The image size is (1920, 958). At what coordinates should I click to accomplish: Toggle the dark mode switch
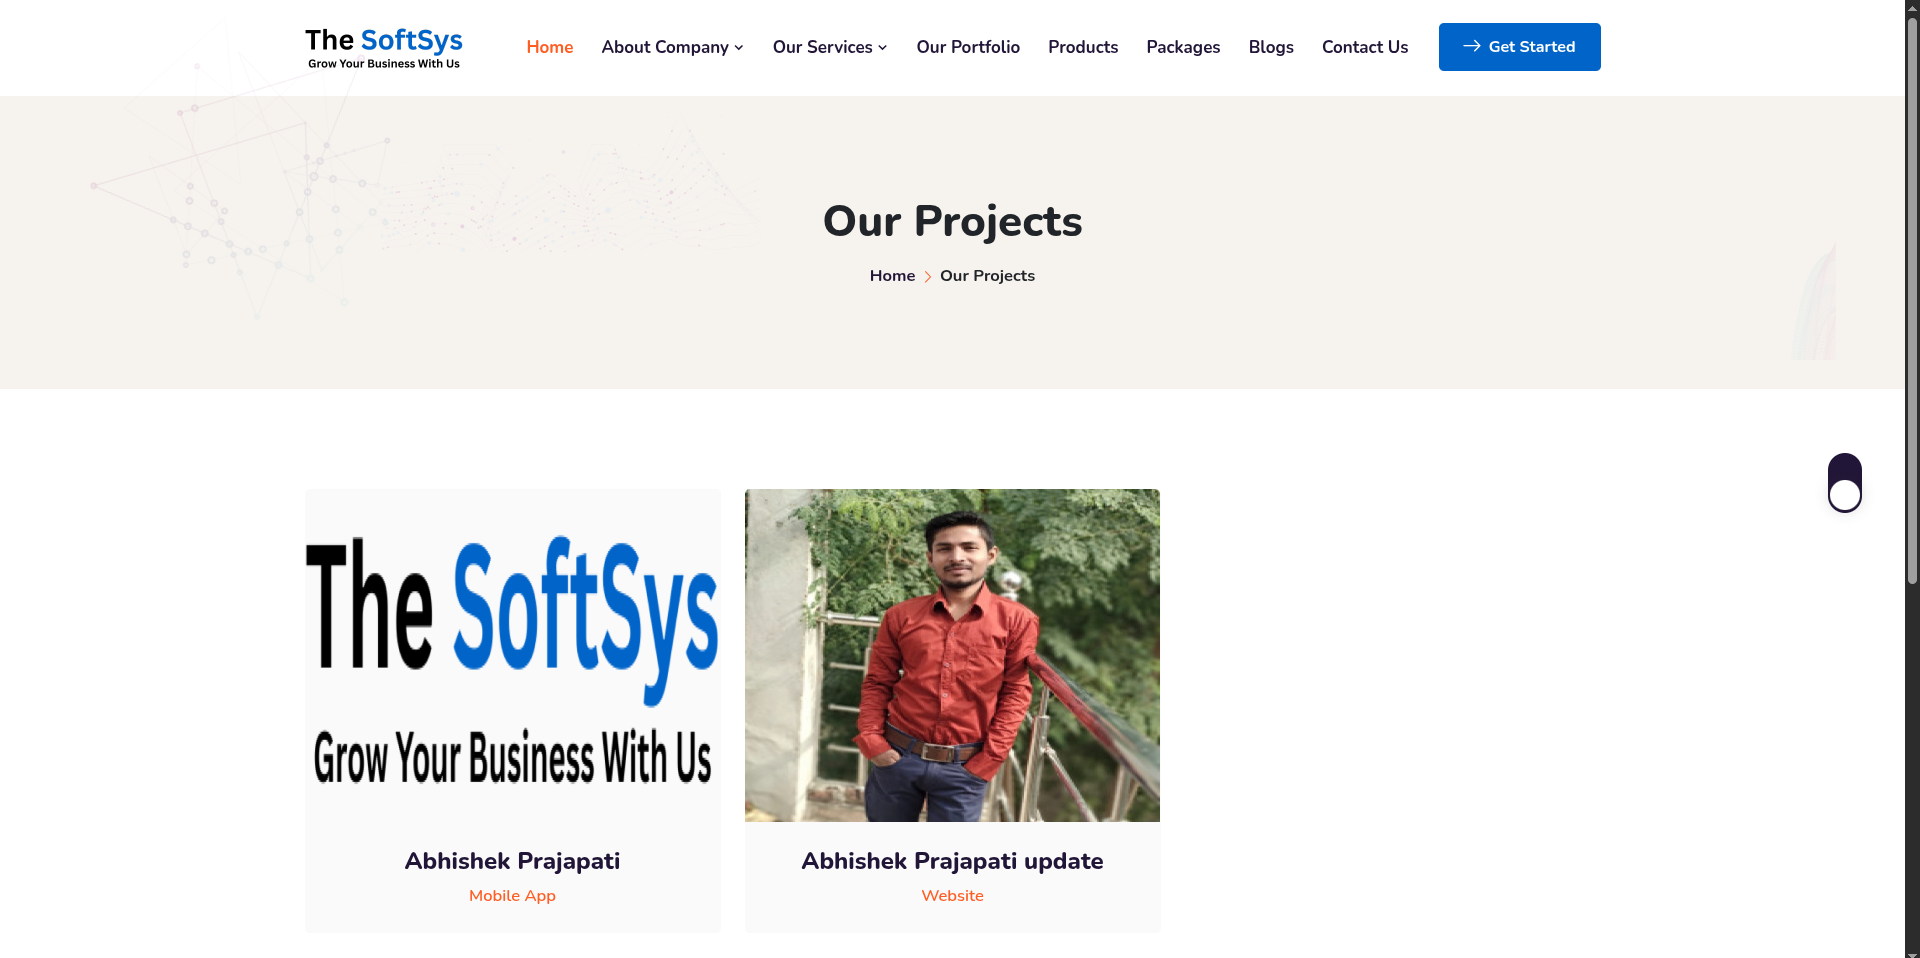click(1845, 483)
